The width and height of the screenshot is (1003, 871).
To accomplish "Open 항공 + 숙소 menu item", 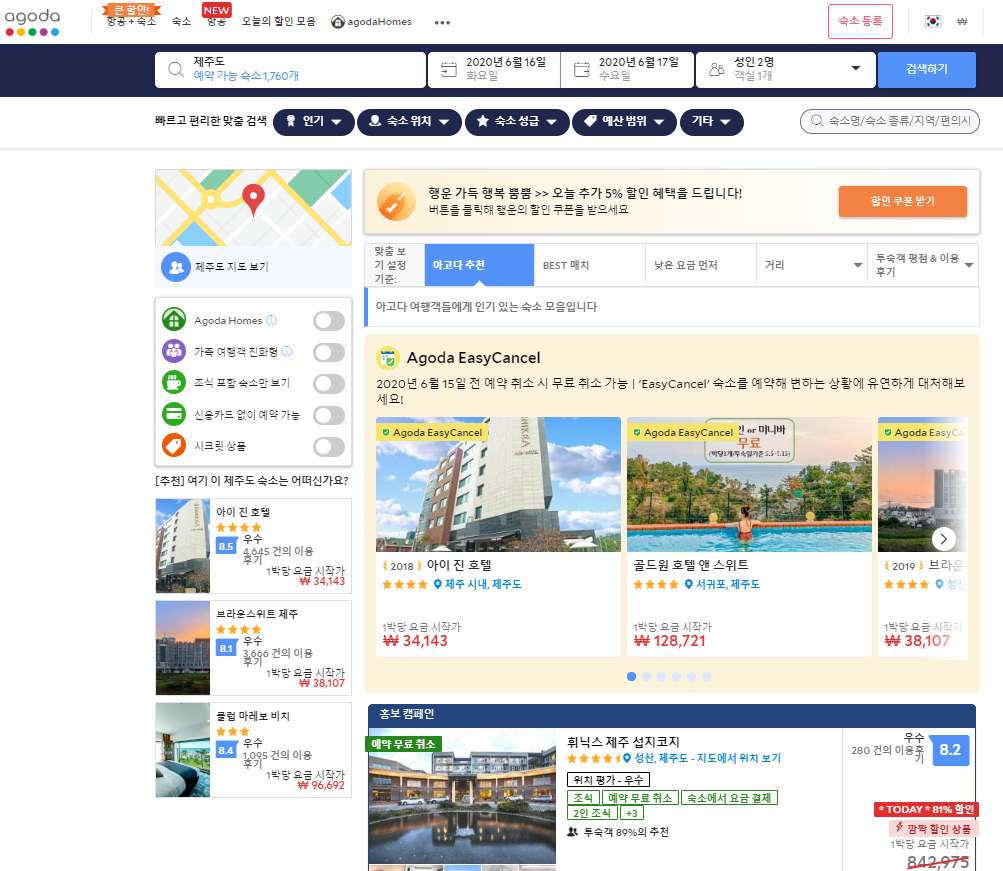I will point(131,21).
